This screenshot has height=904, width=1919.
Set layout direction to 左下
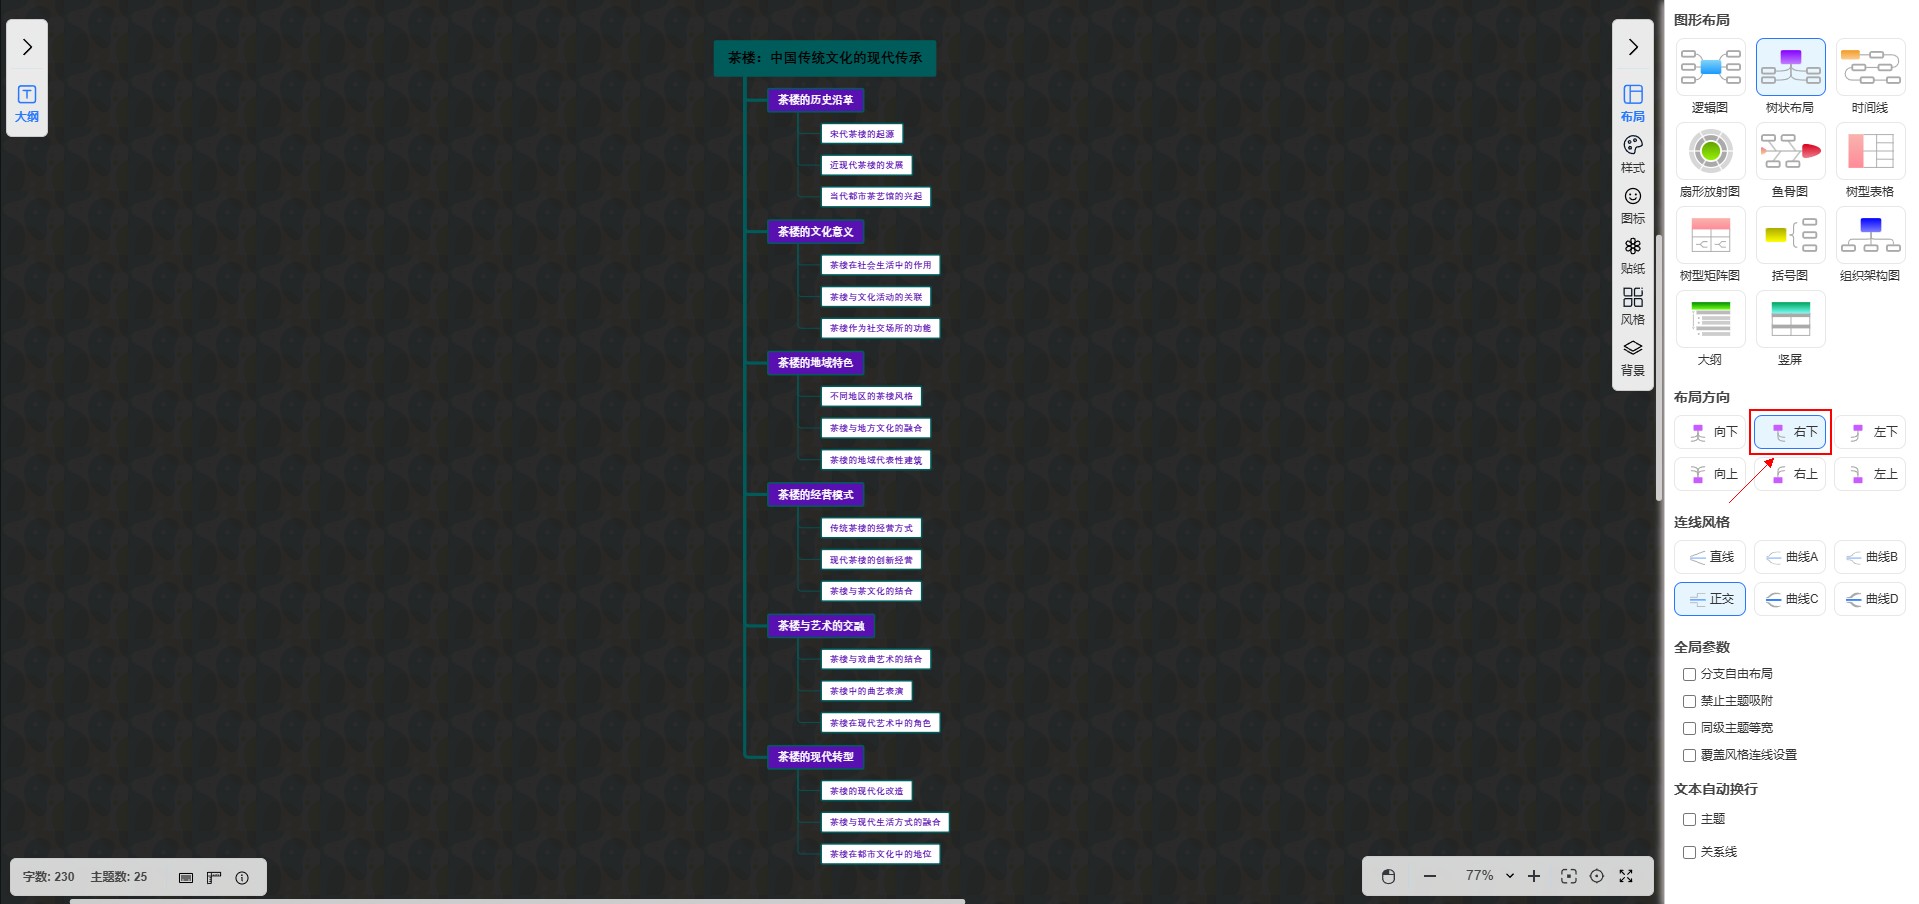[x=1870, y=432]
